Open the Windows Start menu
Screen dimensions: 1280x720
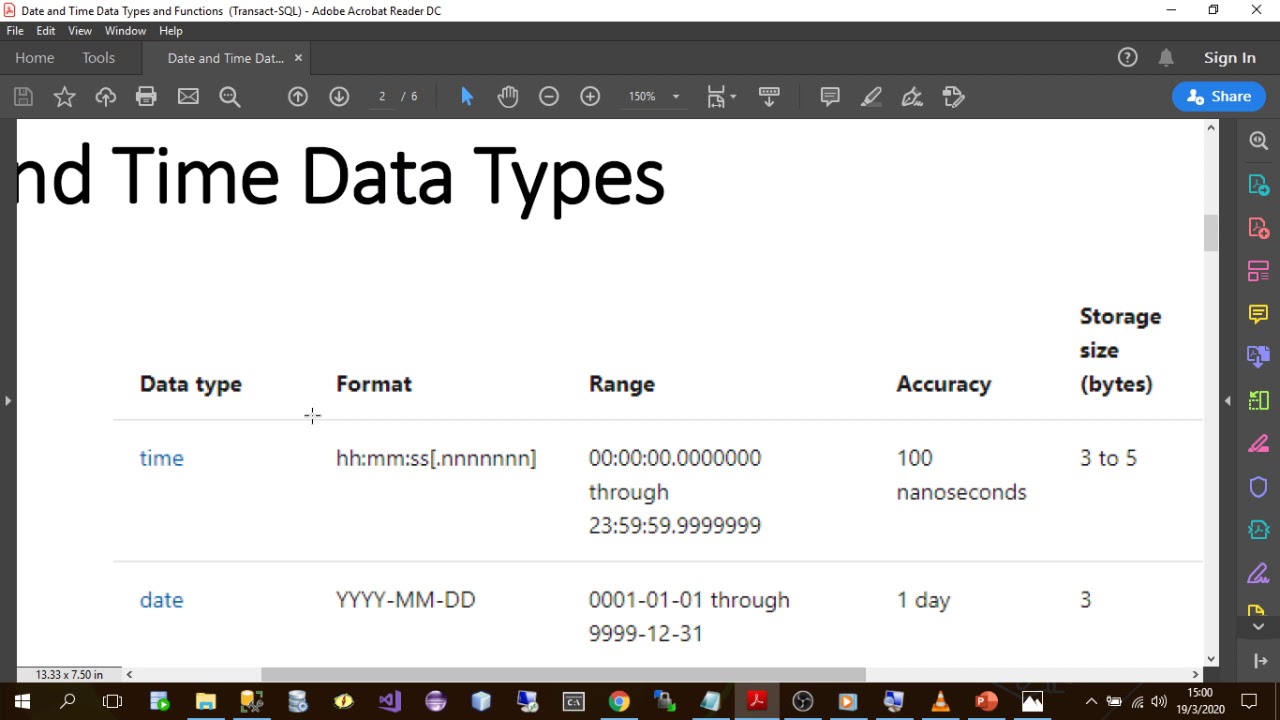click(22, 701)
